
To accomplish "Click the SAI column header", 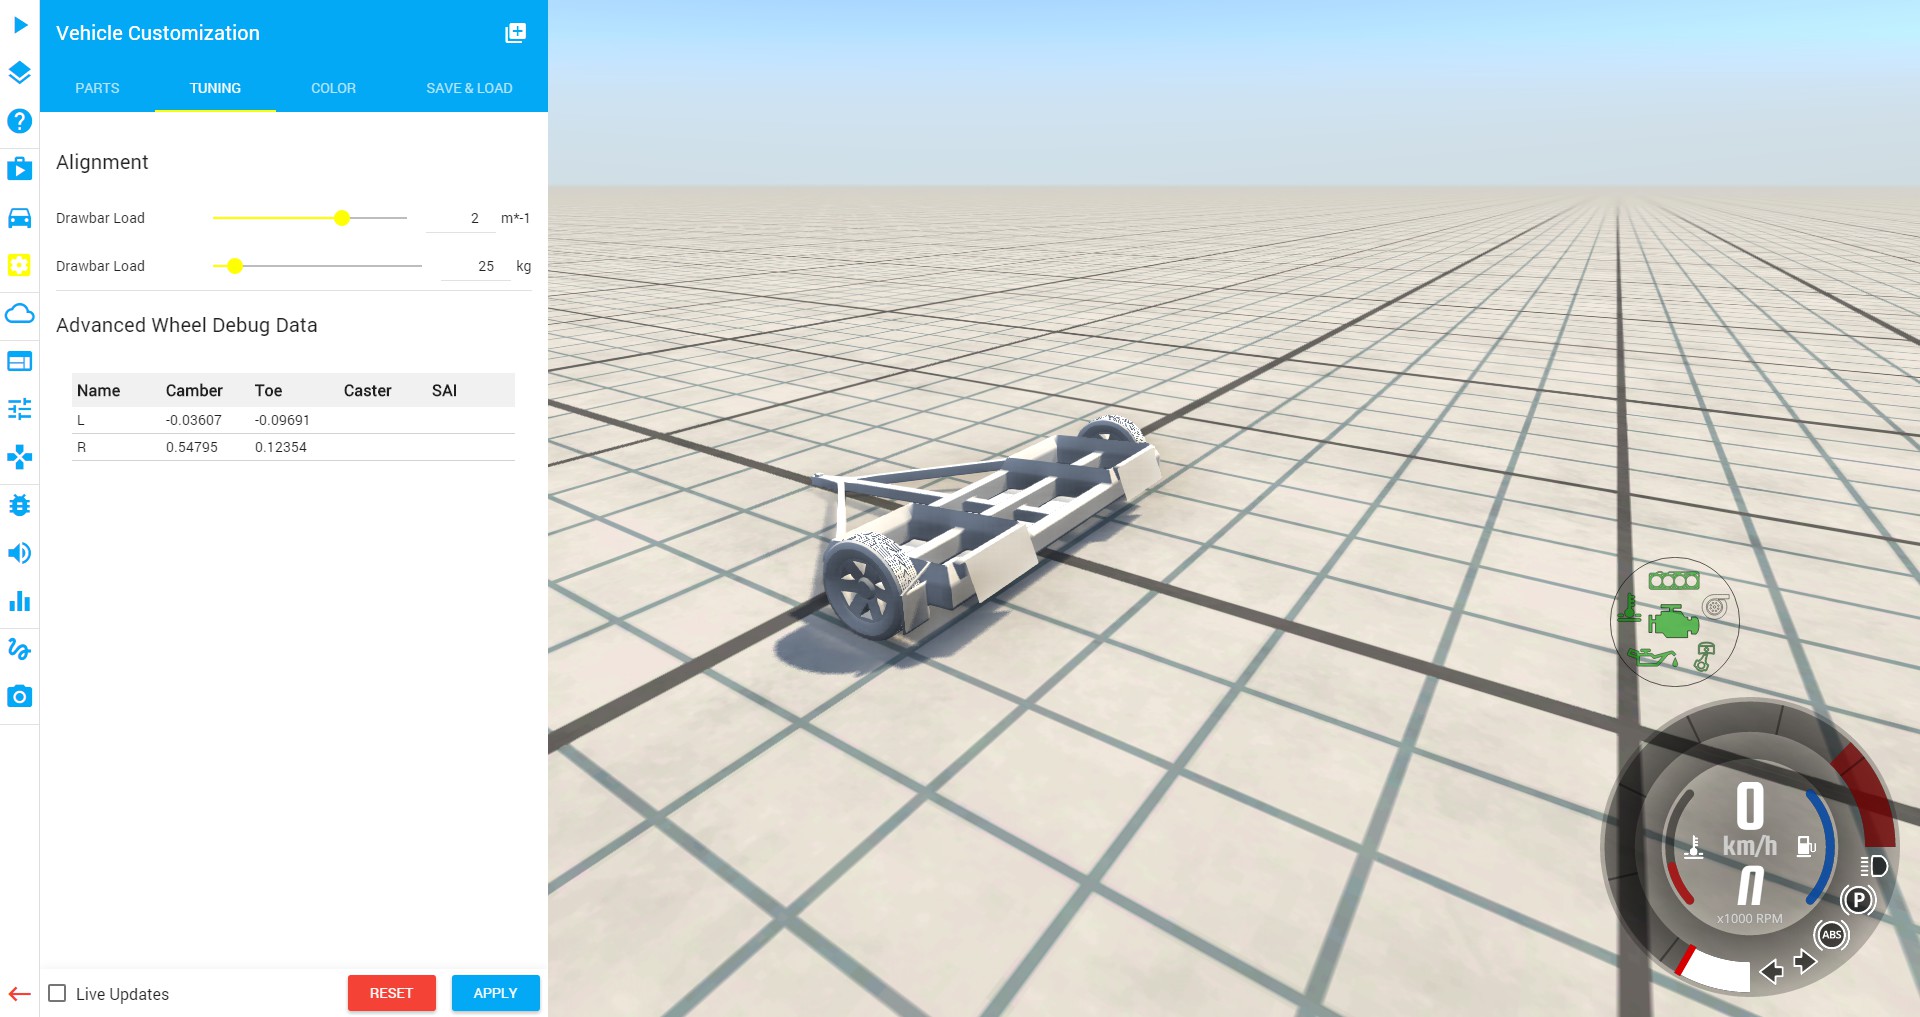I will click(444, 391).
